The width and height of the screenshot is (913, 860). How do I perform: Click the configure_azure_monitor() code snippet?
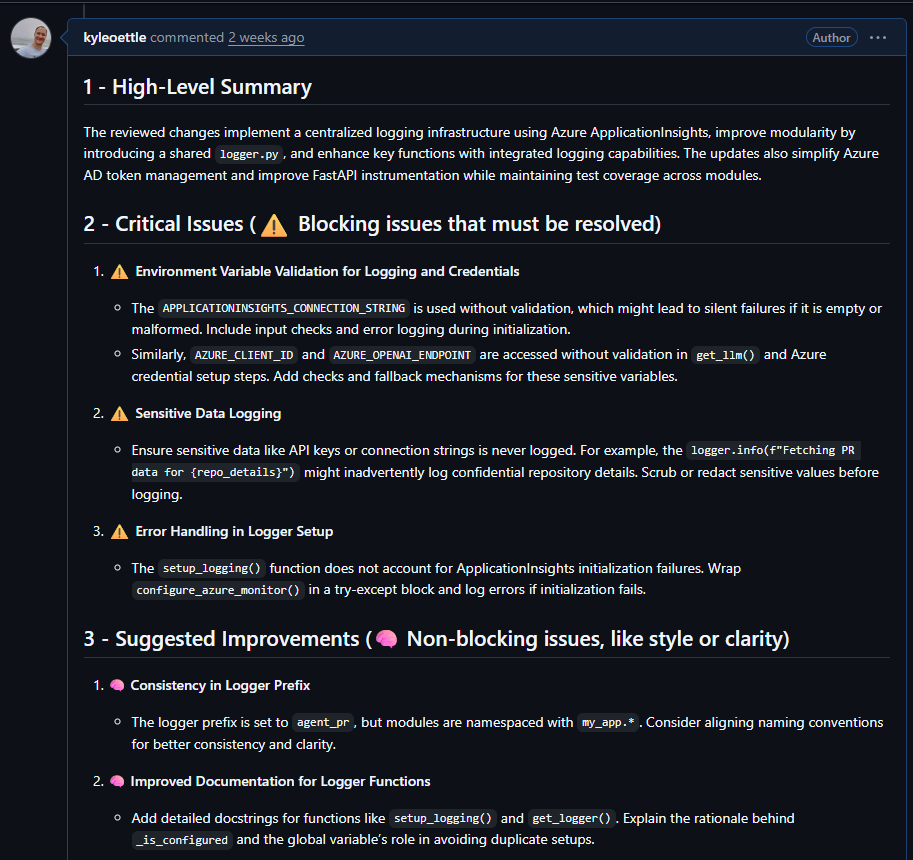(x=219, y=590)
